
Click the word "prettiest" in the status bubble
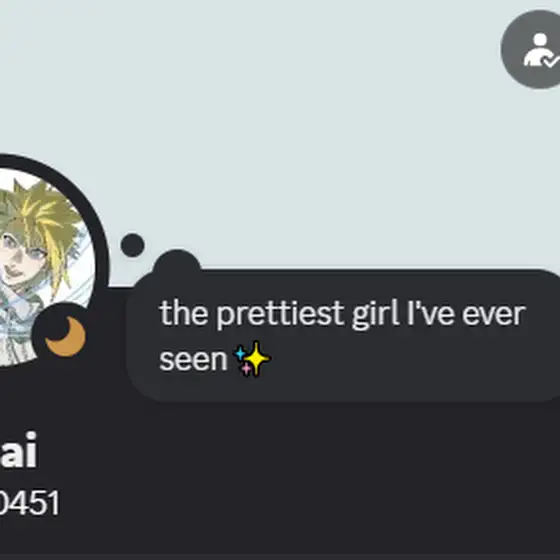pos(280,314)
